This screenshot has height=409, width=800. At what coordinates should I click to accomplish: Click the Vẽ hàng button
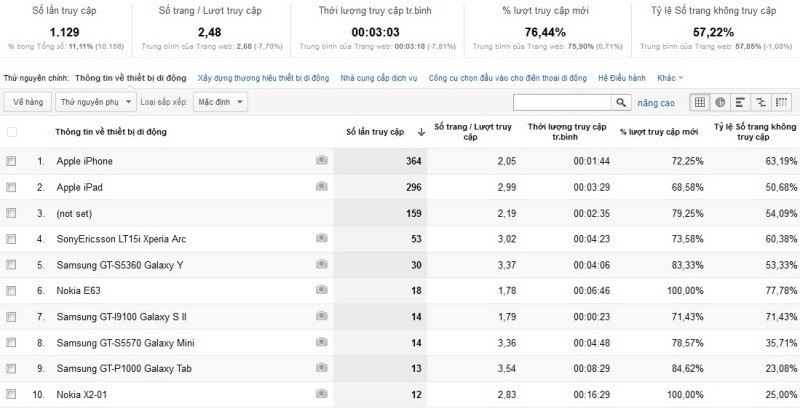pos(28,102)
